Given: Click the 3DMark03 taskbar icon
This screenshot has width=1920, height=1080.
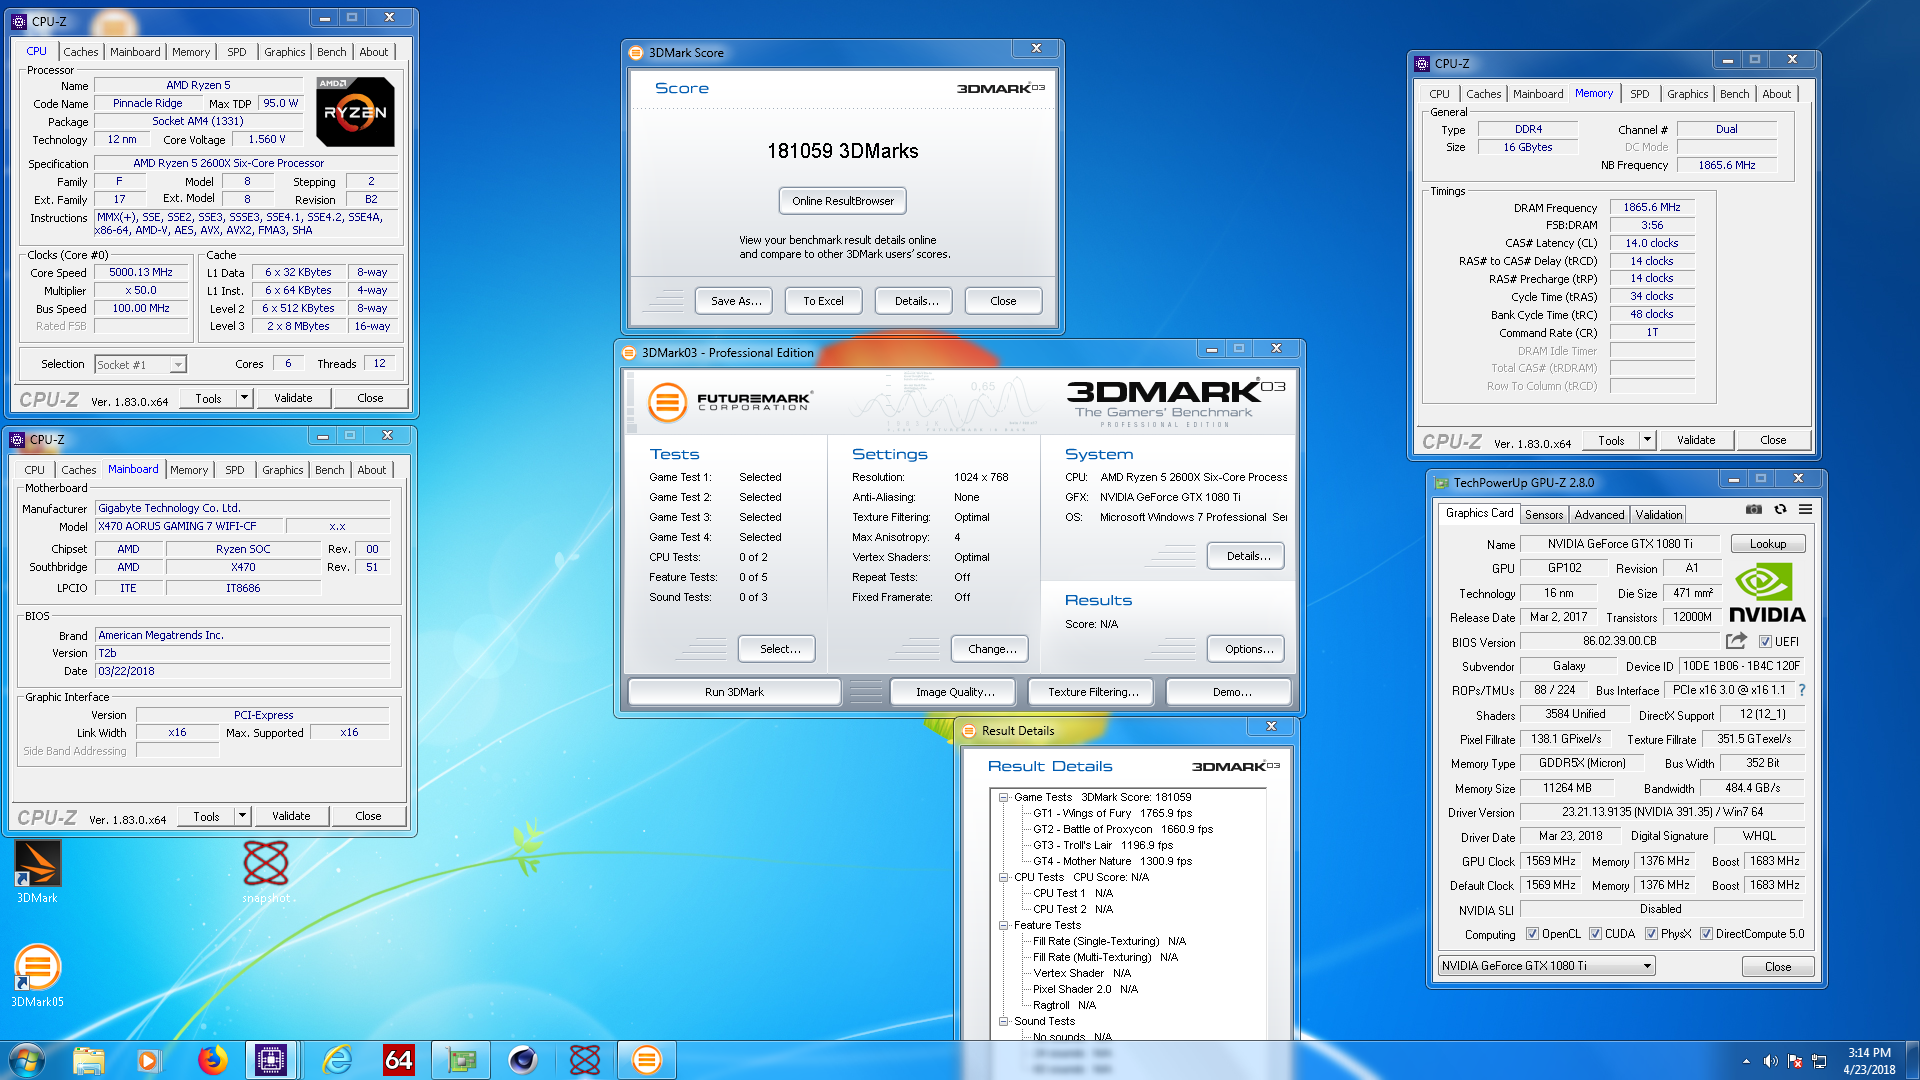Looking at the screenshot, I should point(647,1060).
